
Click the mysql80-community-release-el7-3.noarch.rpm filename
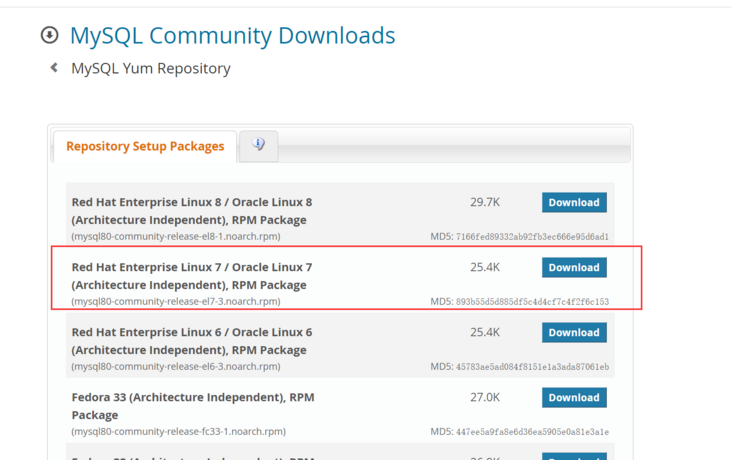click(x=176, y=302)
